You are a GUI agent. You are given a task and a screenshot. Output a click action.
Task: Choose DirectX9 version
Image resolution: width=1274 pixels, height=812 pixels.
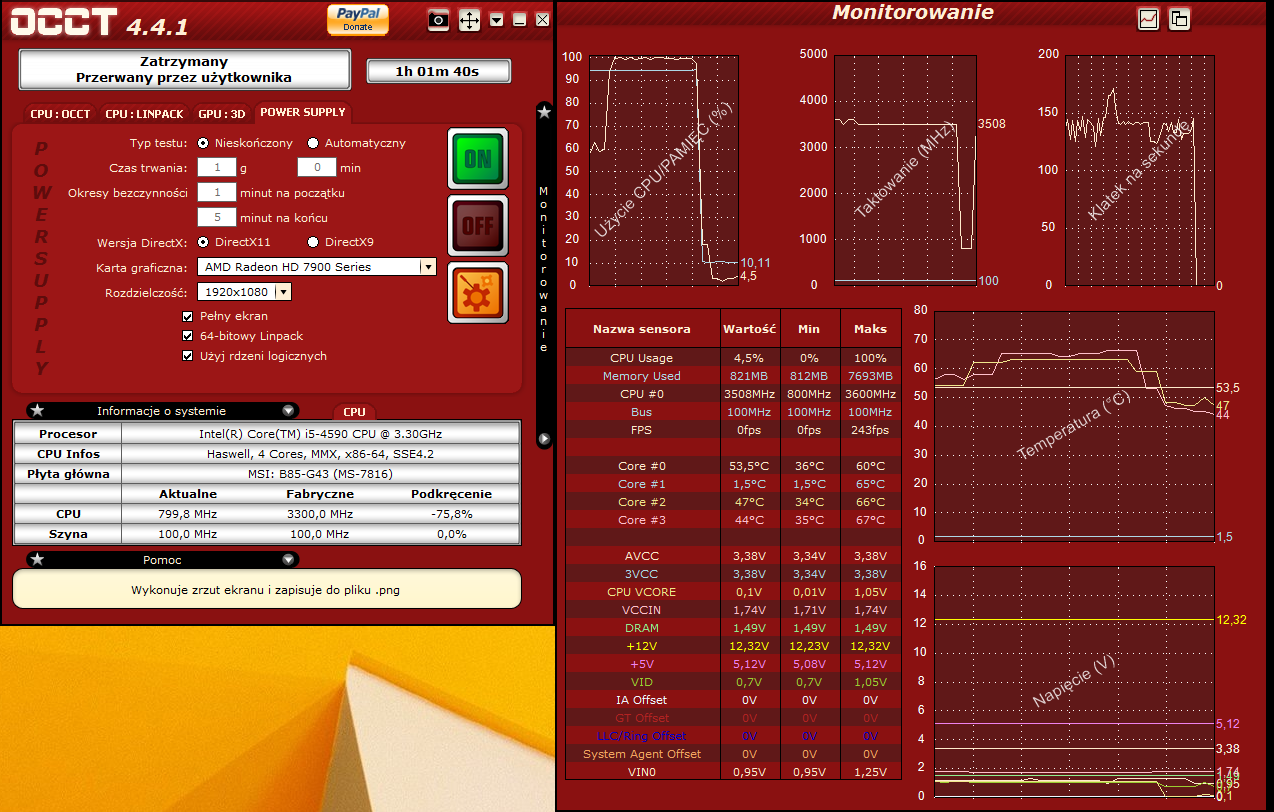click(313, 242)
